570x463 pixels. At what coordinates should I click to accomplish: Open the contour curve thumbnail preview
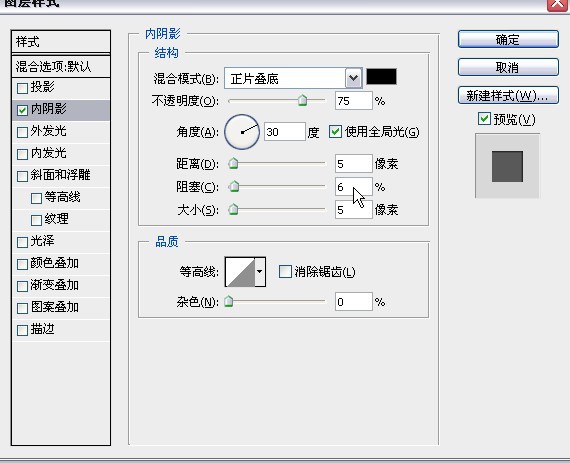(240, 272)
